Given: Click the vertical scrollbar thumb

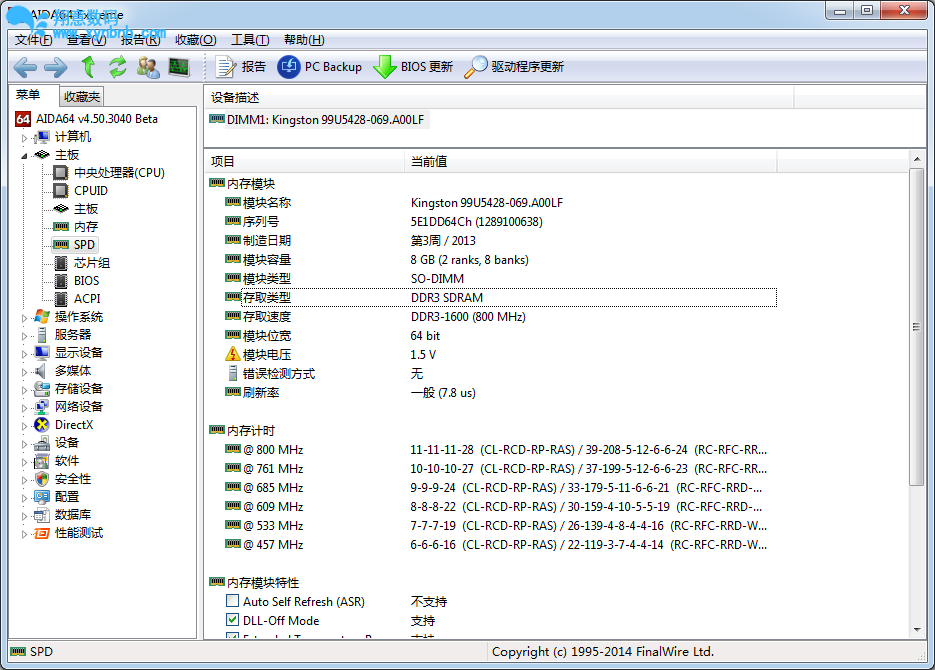Looking at the screenshot, I should tap(917, 327).
